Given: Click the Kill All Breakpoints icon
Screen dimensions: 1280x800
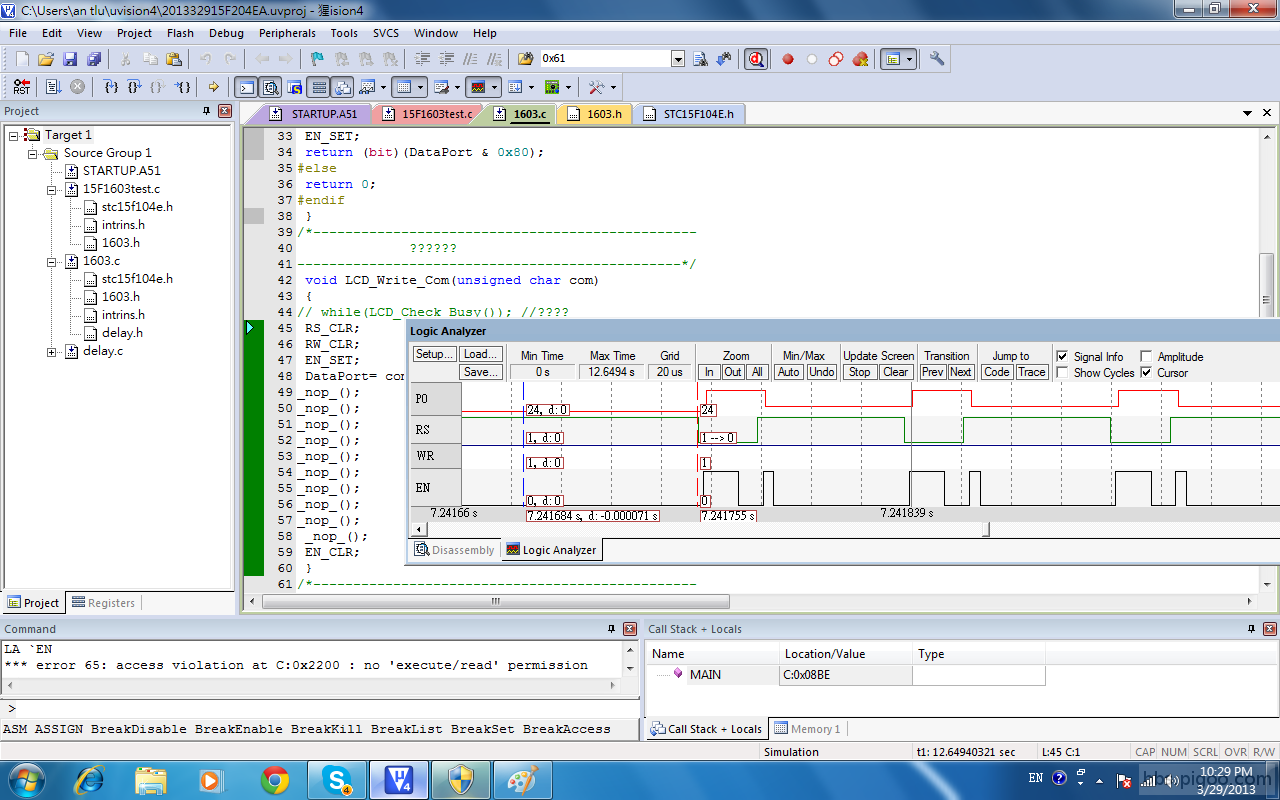Looking at the screenshot, I should 860,59.
